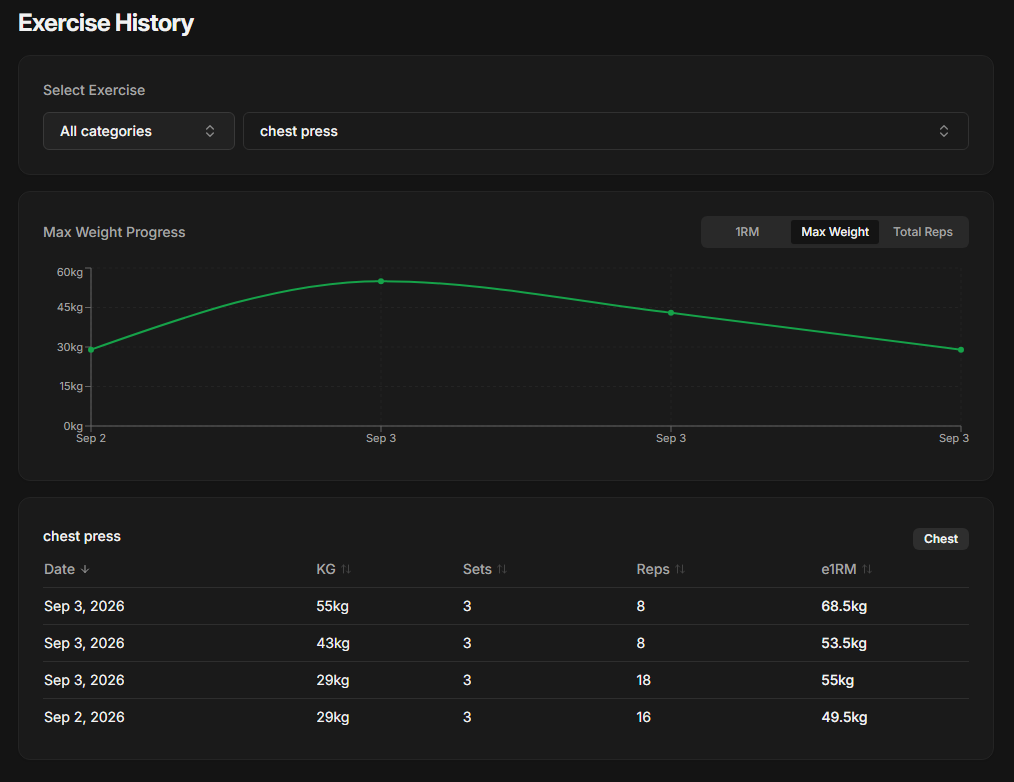
Task: Click the 45kg axis label
Action: [x=70, y=307]
